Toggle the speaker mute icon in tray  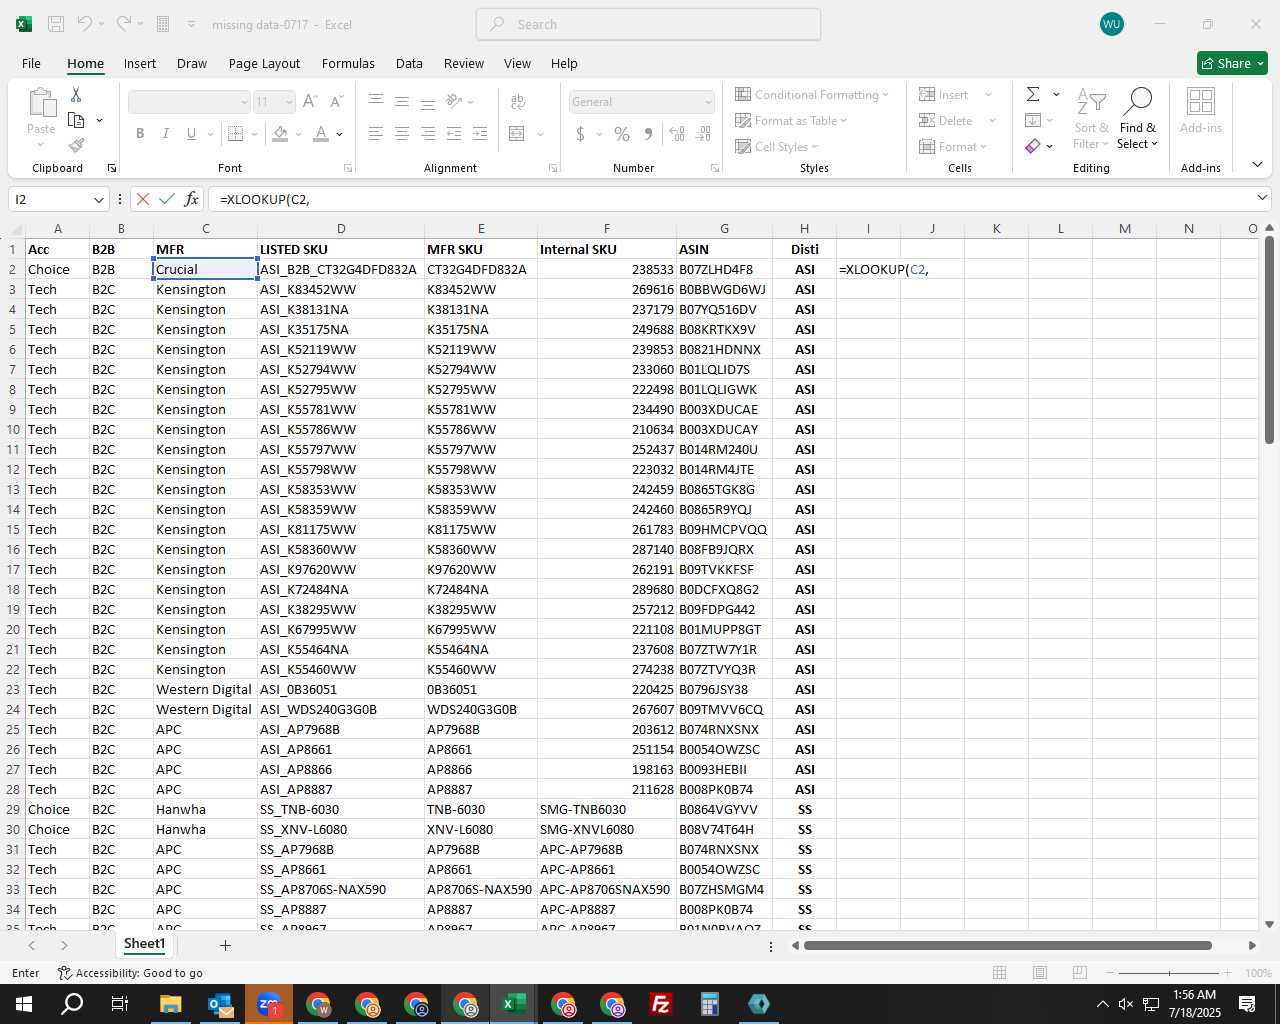coord(1126,1004)
